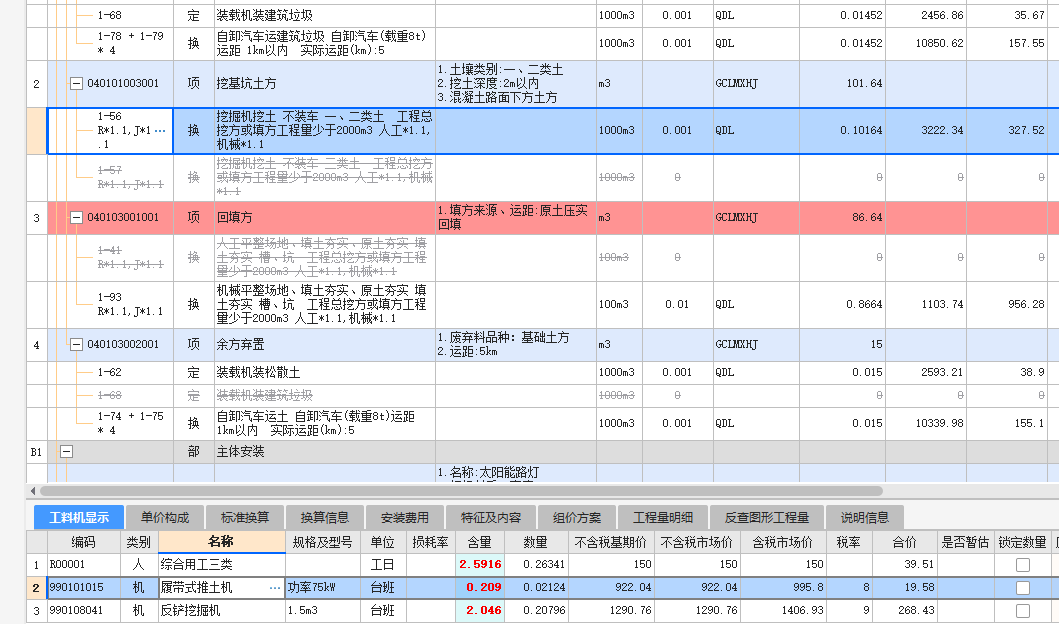
Task: Select quantity cell 86.64
Action: 842,217
